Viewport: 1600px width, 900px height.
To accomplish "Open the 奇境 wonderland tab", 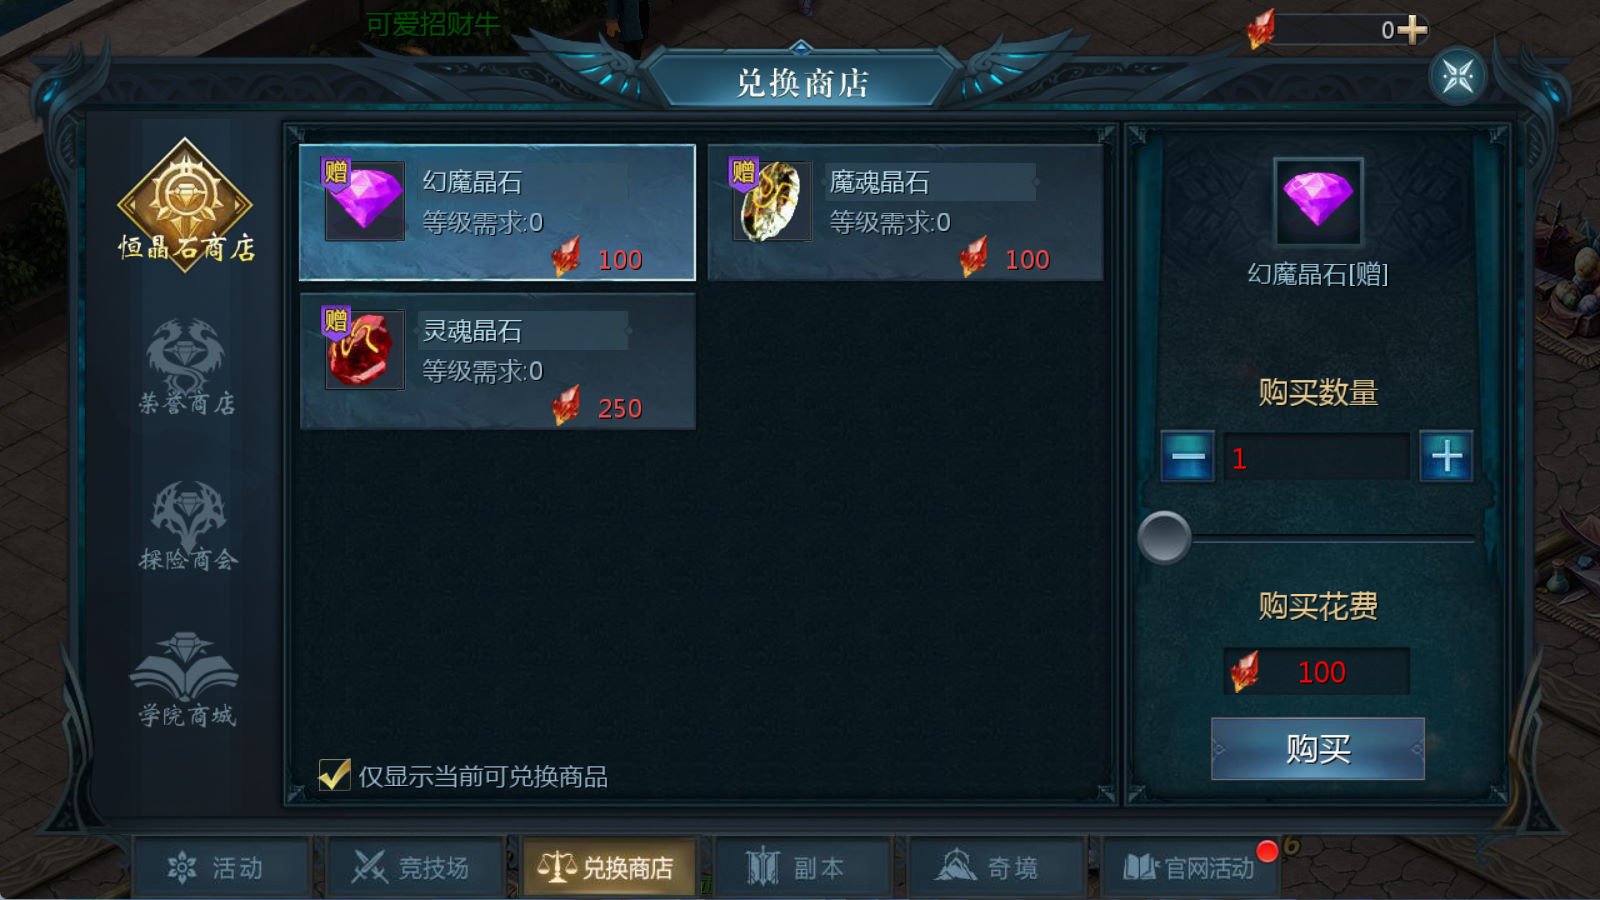I will tap(995, 867).
